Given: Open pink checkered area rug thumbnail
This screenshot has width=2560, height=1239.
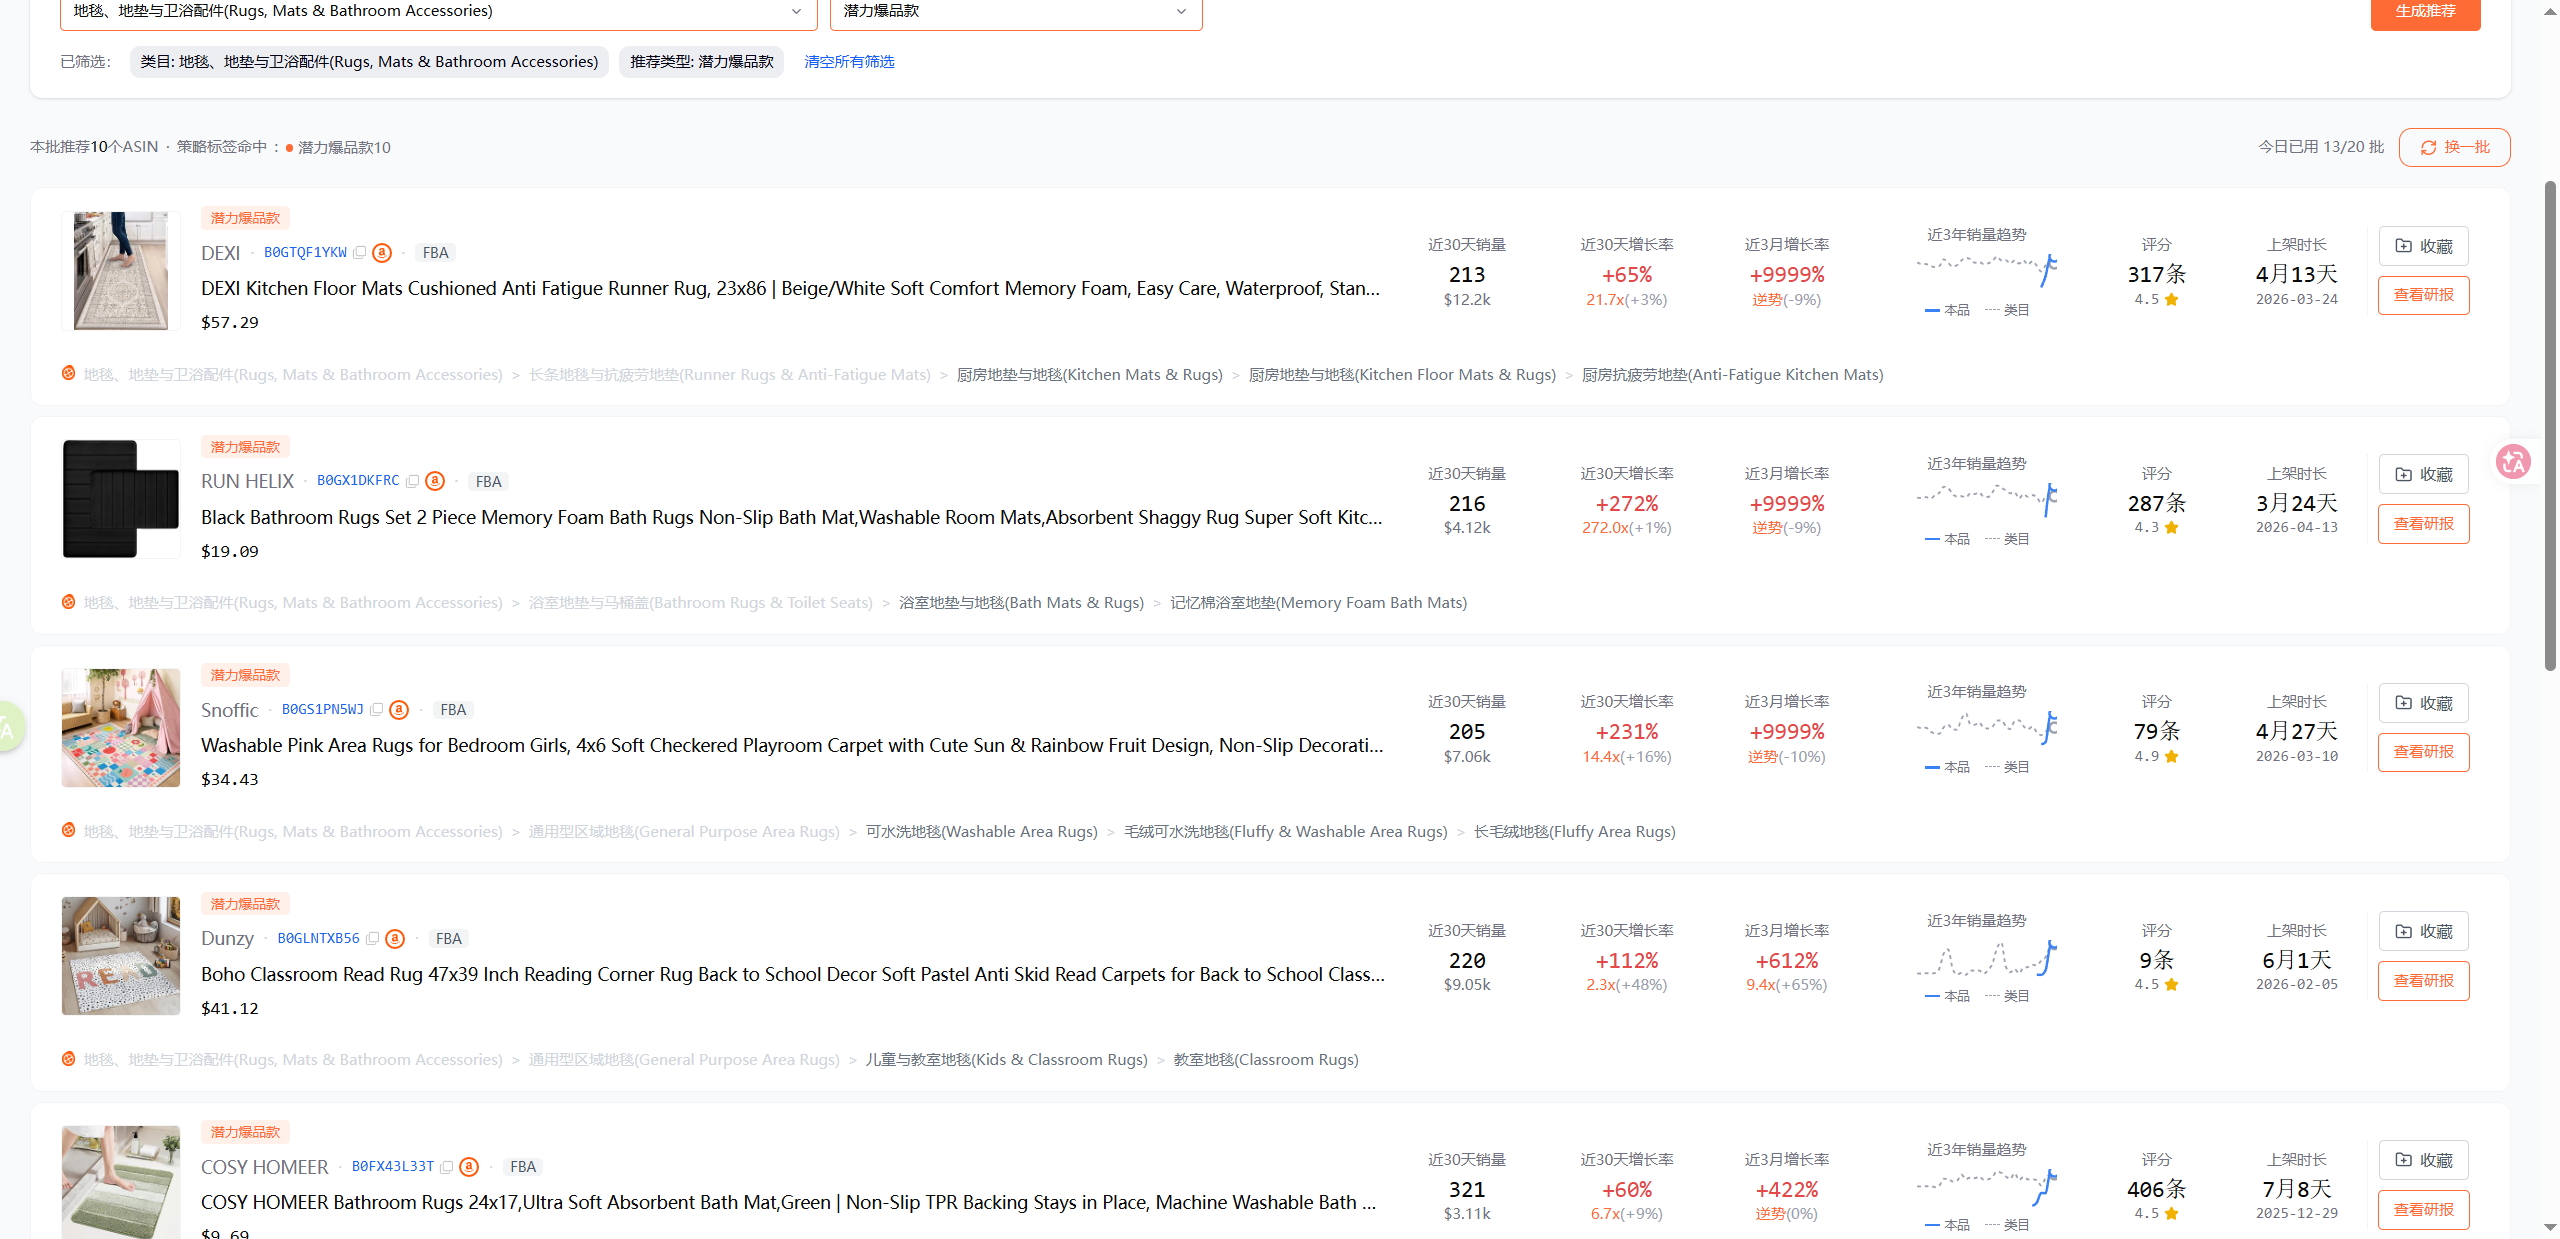Looking at the screenshot, I should coord(121,728).
